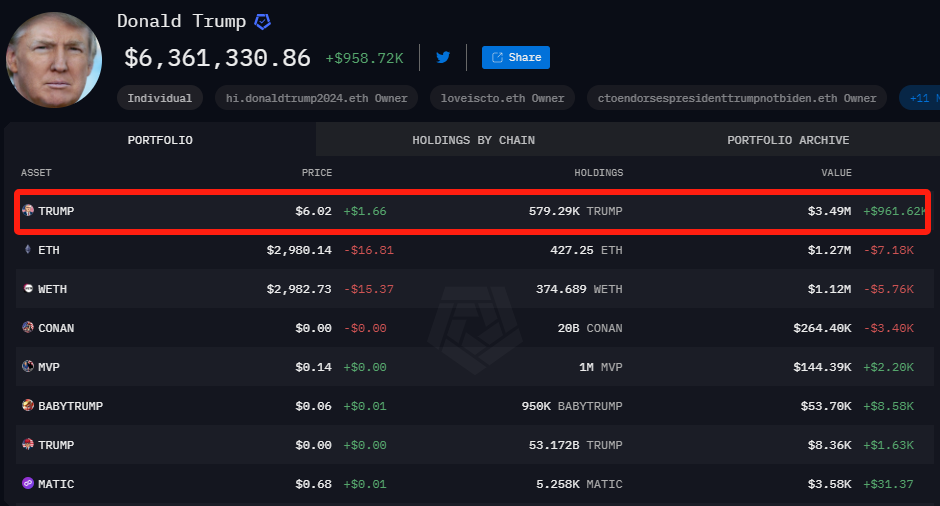Click the -$16.81 ETH price change
This screenshot has height=506, width=940.
[x=369, y=250]
